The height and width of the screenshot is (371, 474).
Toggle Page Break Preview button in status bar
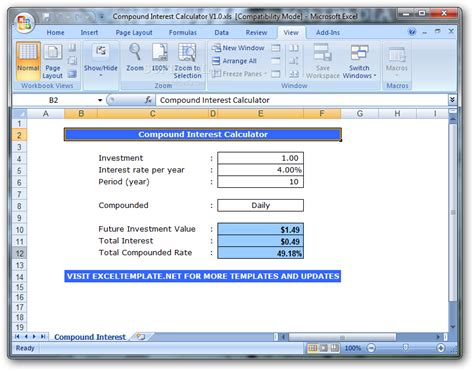pyautogui.click(x=335, y=348)
